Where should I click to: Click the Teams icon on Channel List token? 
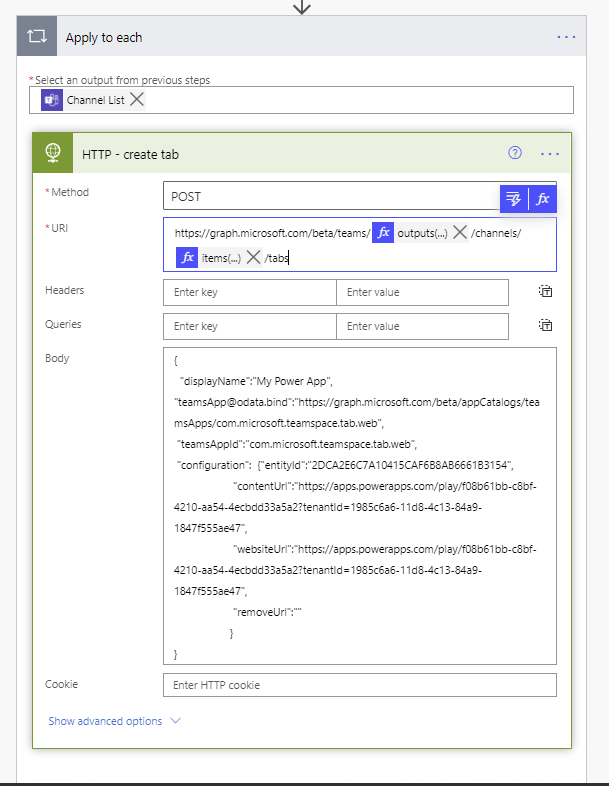point(52,100)
